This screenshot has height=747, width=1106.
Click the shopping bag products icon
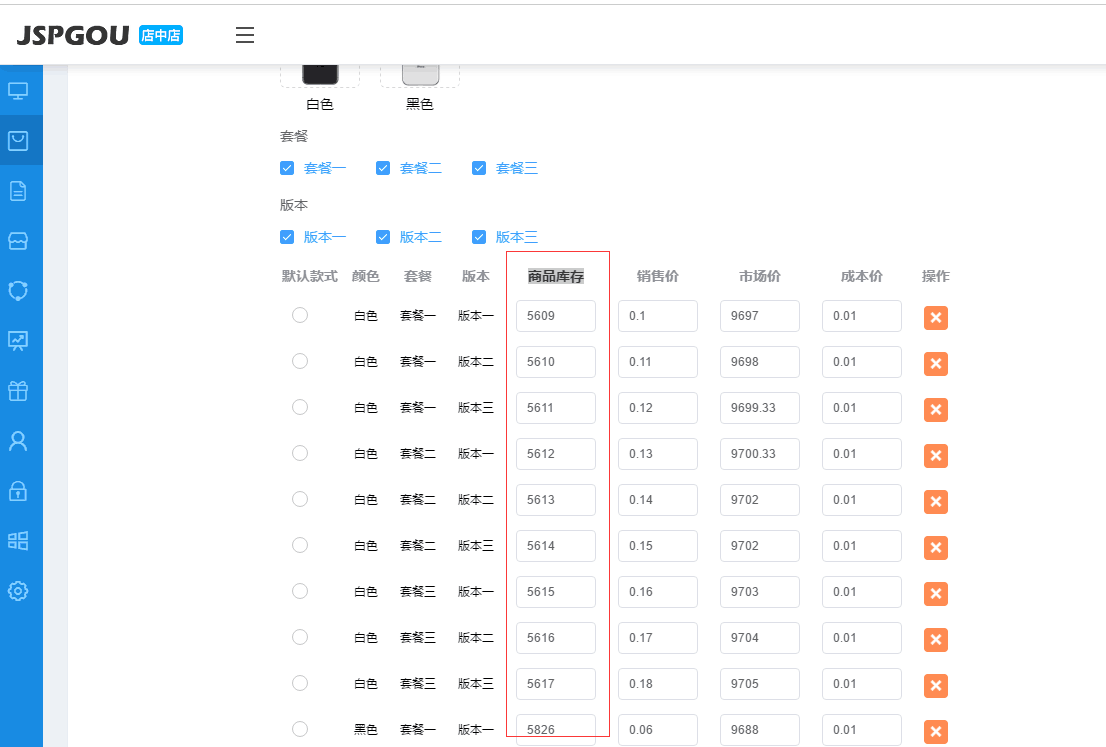(18, 141)
